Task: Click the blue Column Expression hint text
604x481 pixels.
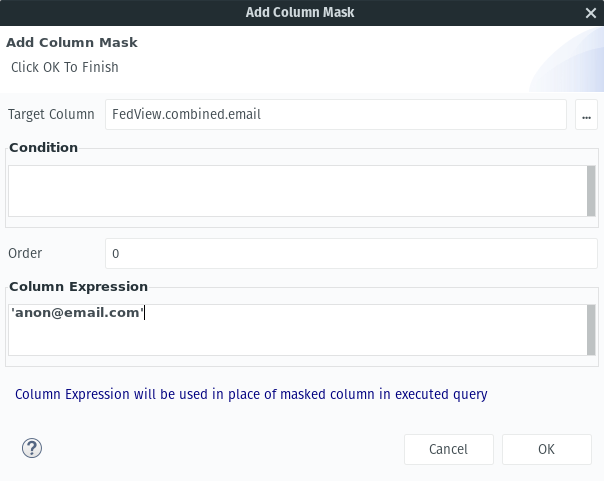Action: [x=251, y=395]
